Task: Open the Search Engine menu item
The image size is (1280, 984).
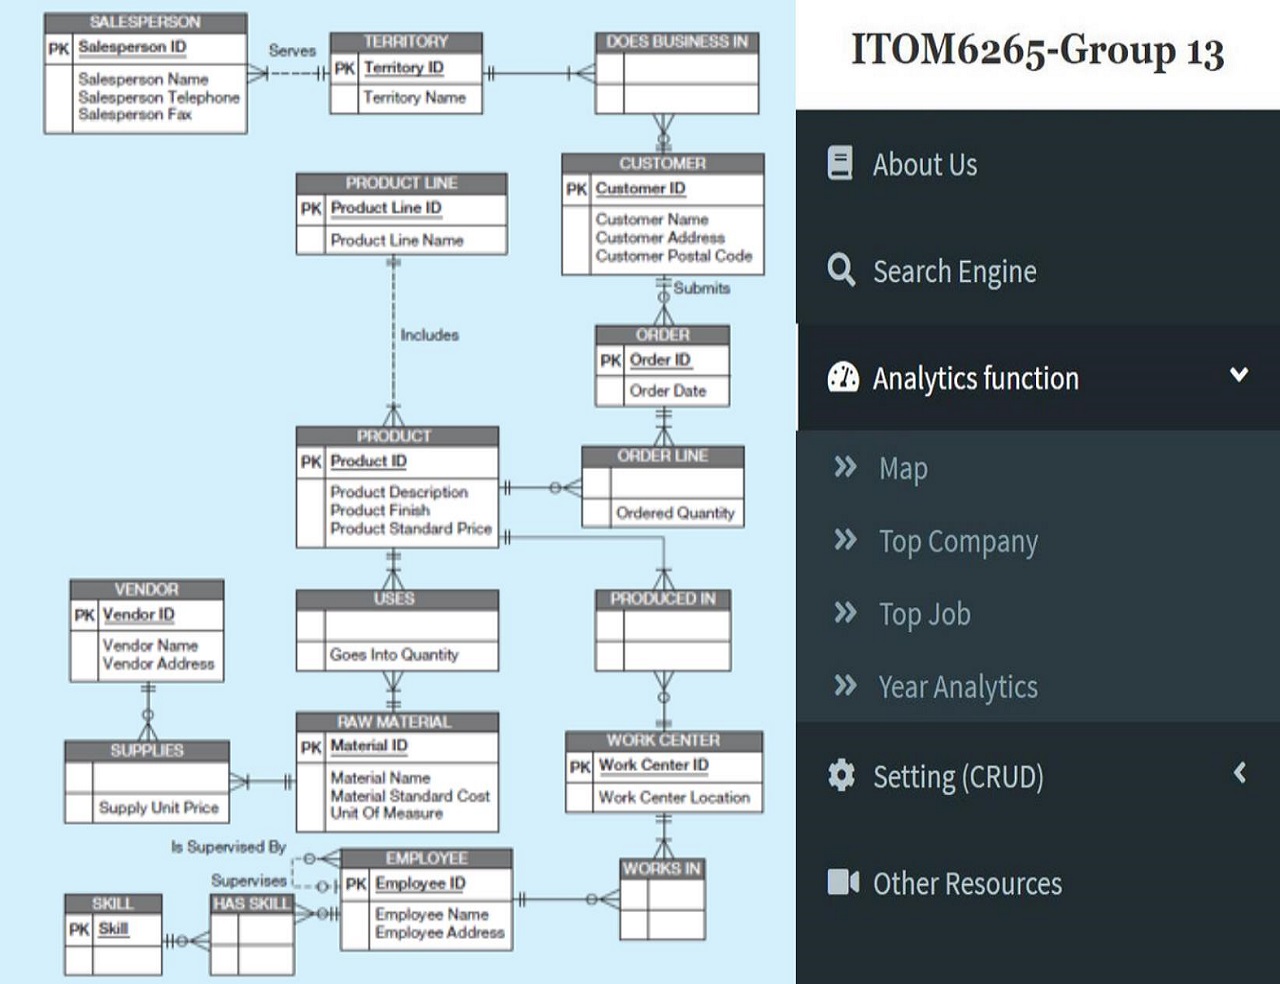Action: click(954, 272)
